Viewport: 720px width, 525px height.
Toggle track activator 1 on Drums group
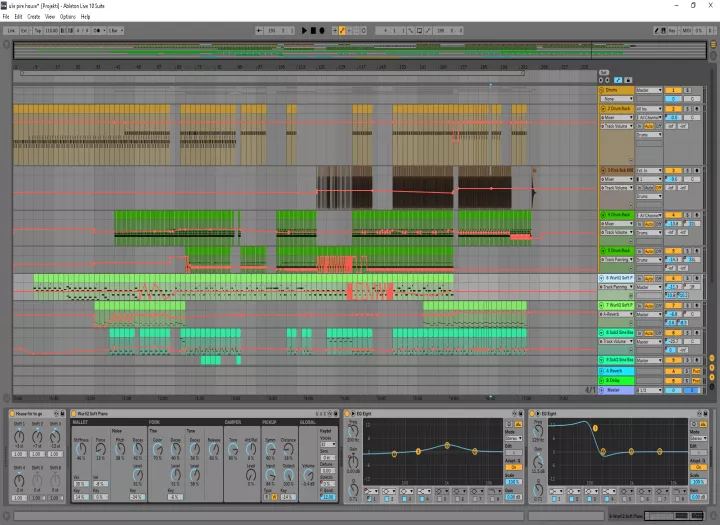[673, 90]
